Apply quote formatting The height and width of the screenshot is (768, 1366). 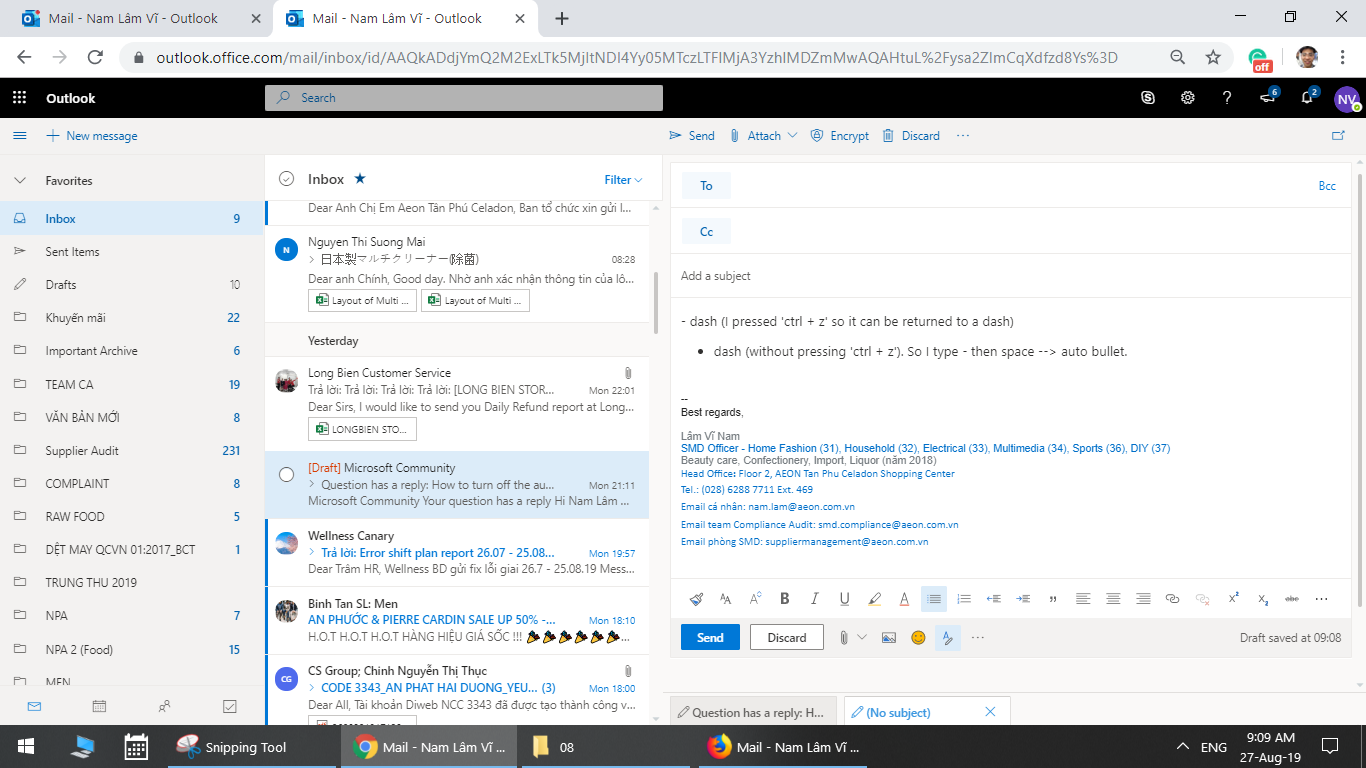tap(1053, 599)
